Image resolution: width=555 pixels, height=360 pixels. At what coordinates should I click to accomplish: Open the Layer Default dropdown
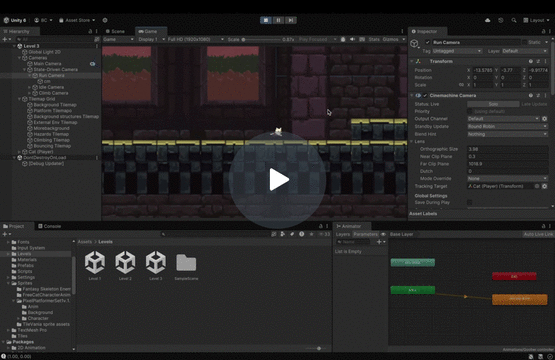[525, 51]
